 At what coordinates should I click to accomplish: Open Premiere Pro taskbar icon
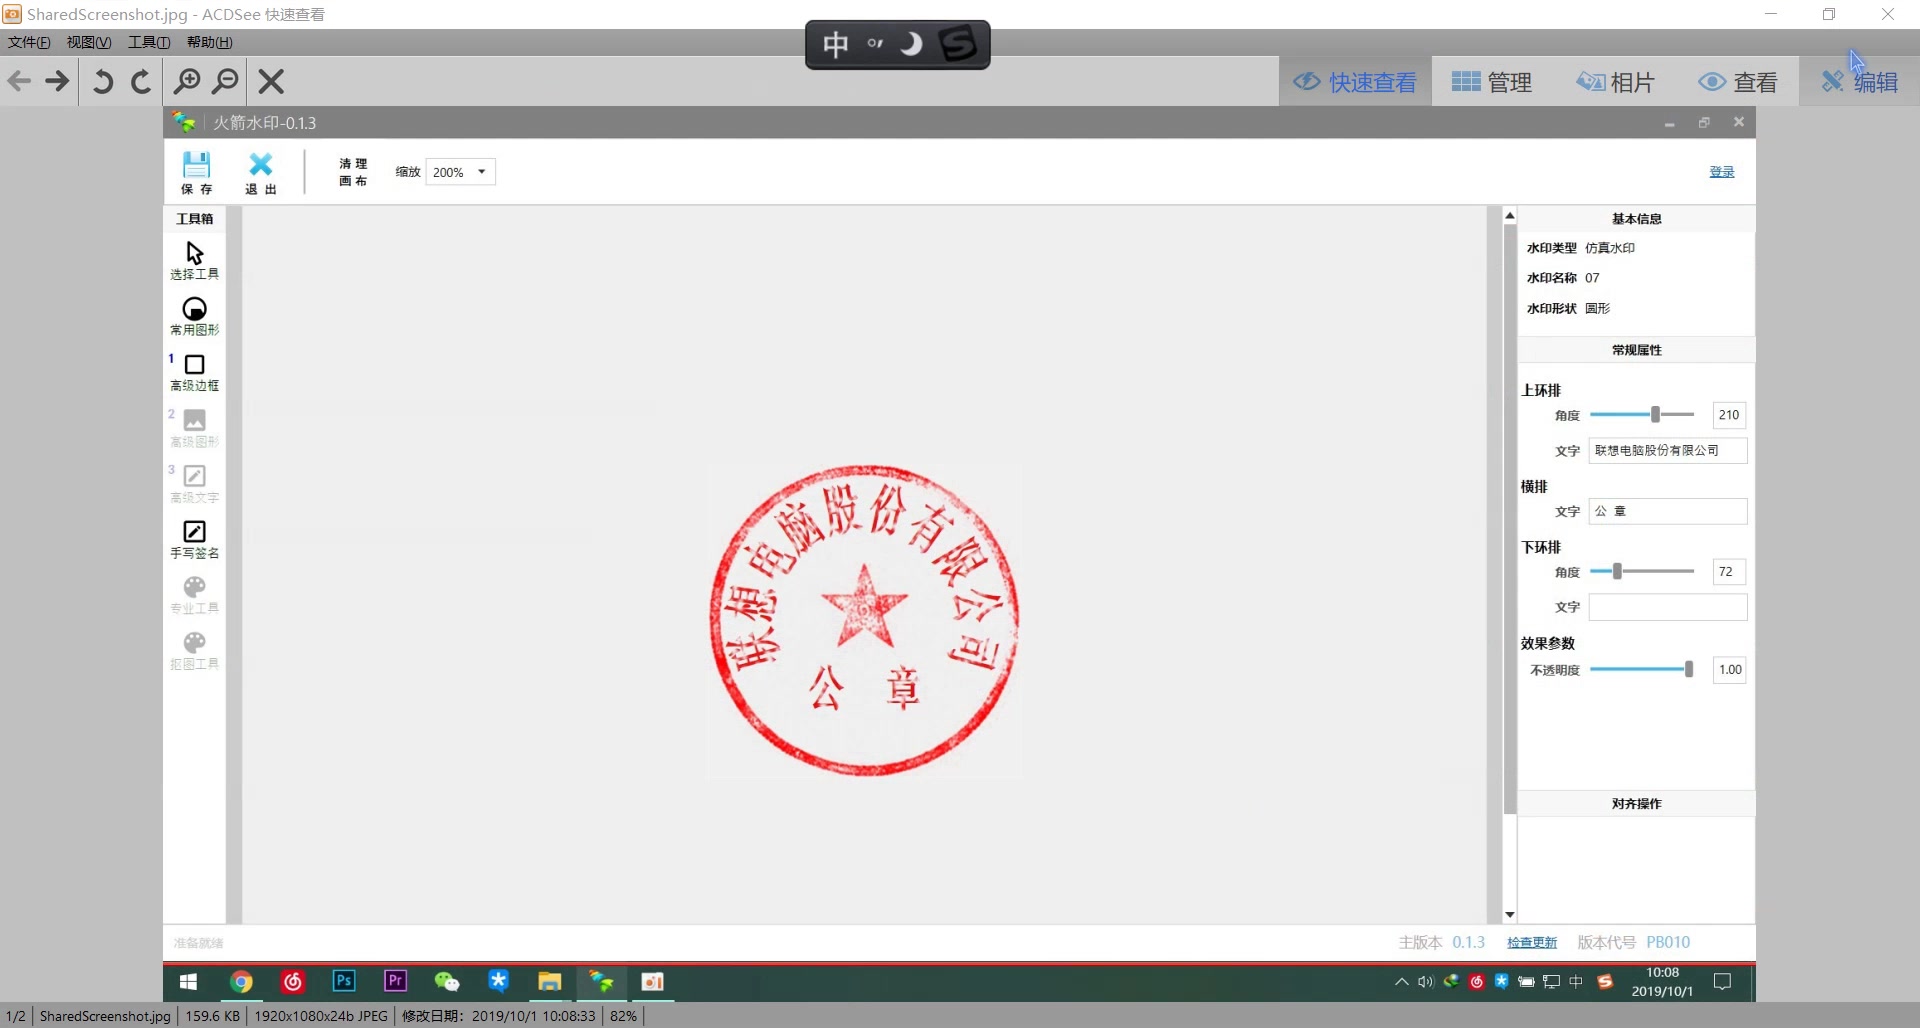click(x=395, y=981)
